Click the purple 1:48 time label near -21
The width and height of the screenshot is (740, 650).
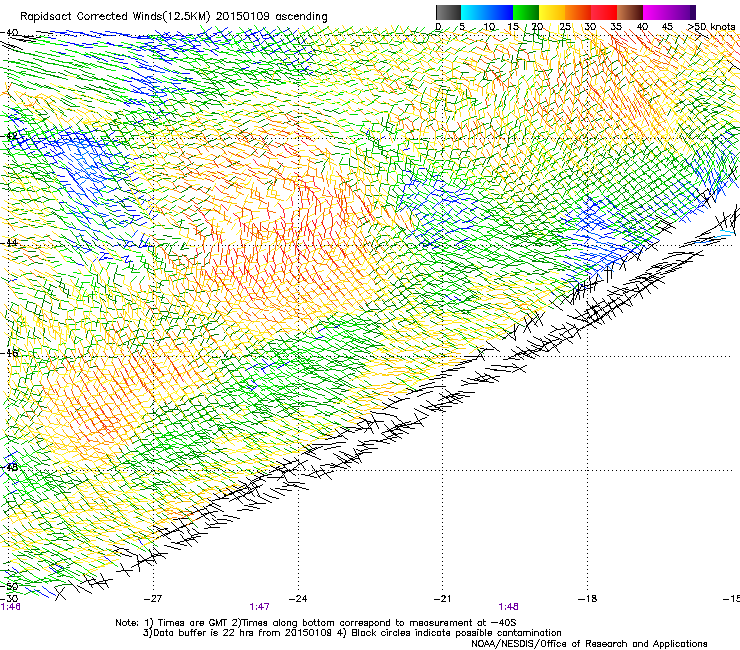(x=508, y=607)
